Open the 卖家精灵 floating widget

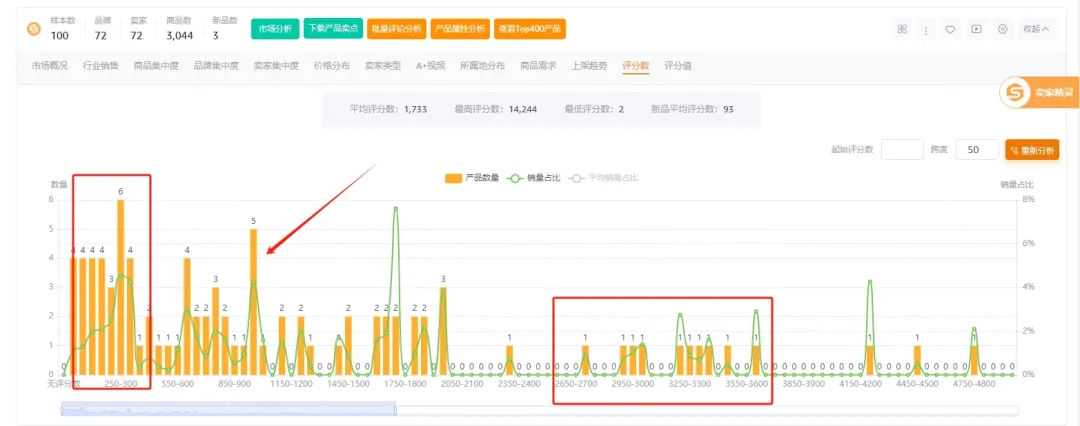(1039, 92)
